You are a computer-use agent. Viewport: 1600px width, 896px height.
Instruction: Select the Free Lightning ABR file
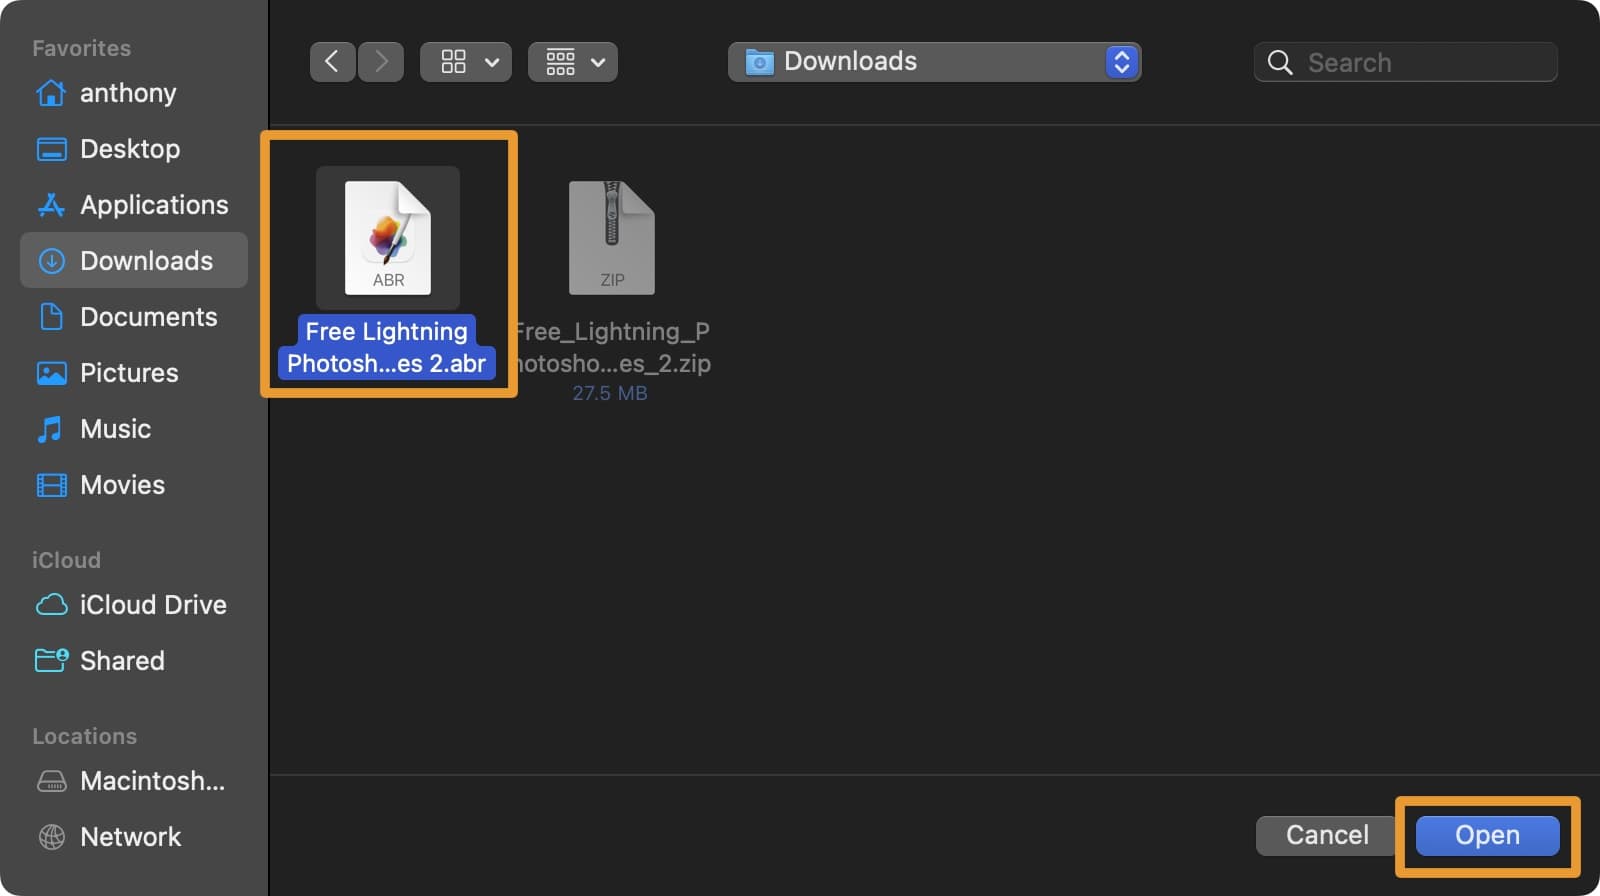388,238
